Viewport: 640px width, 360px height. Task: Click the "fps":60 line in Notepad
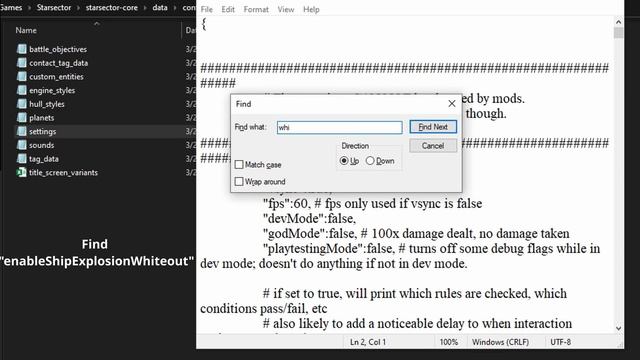pos(372,203)
